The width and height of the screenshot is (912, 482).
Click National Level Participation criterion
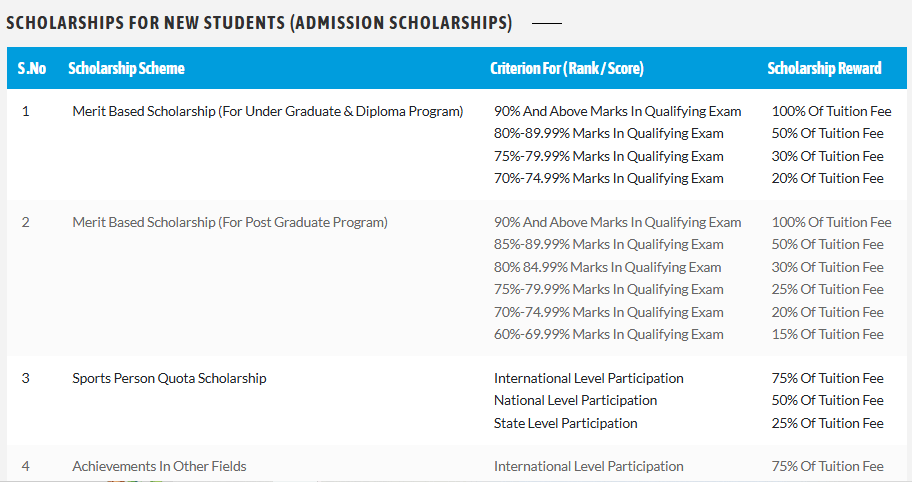click(x=575, y=400)
